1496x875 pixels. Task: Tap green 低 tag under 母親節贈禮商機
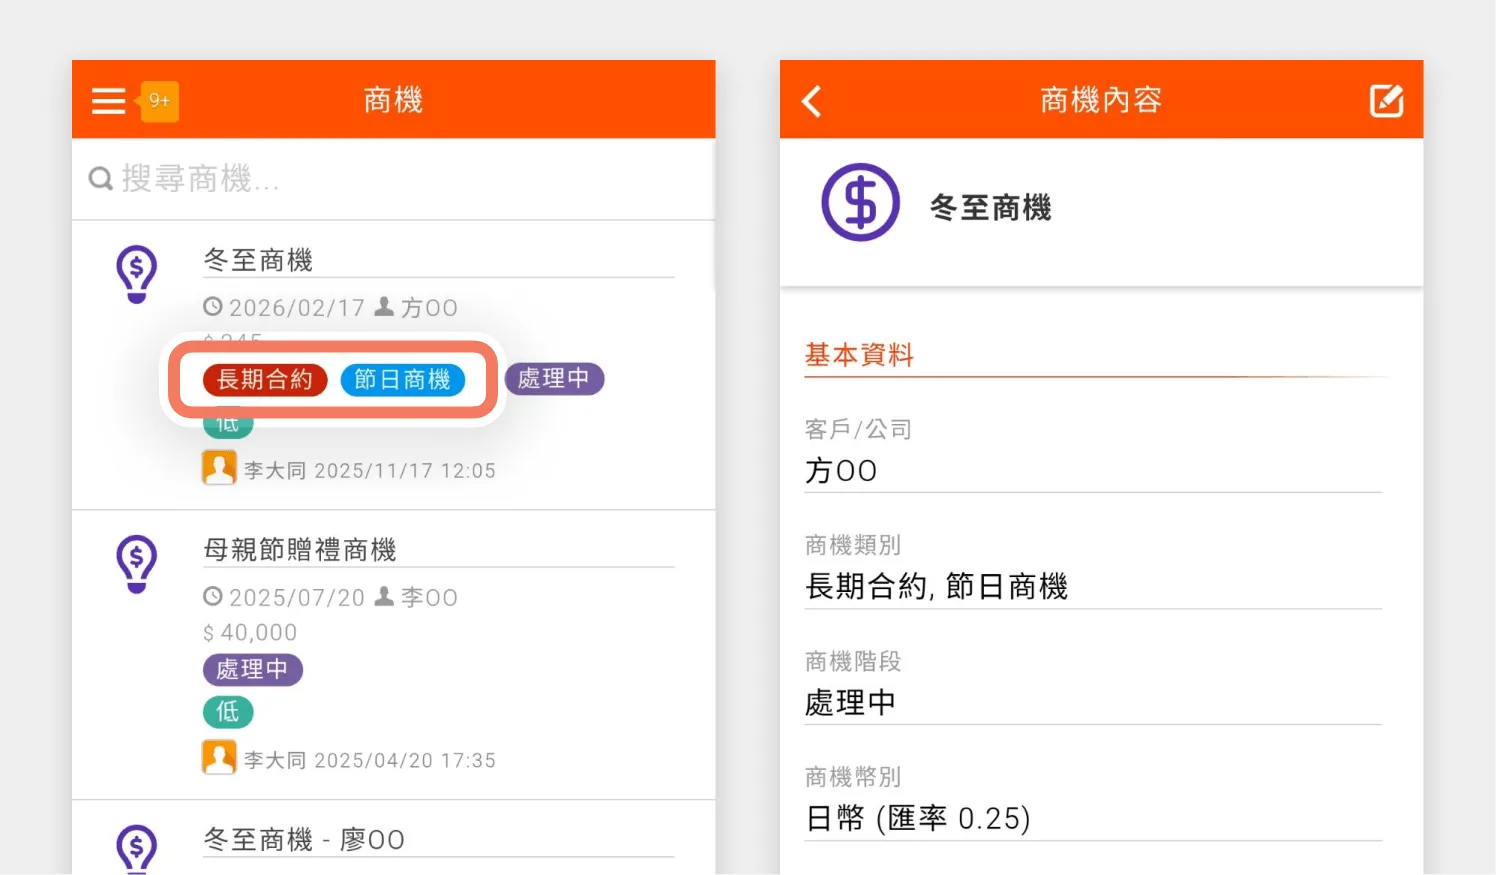point(228,712)
